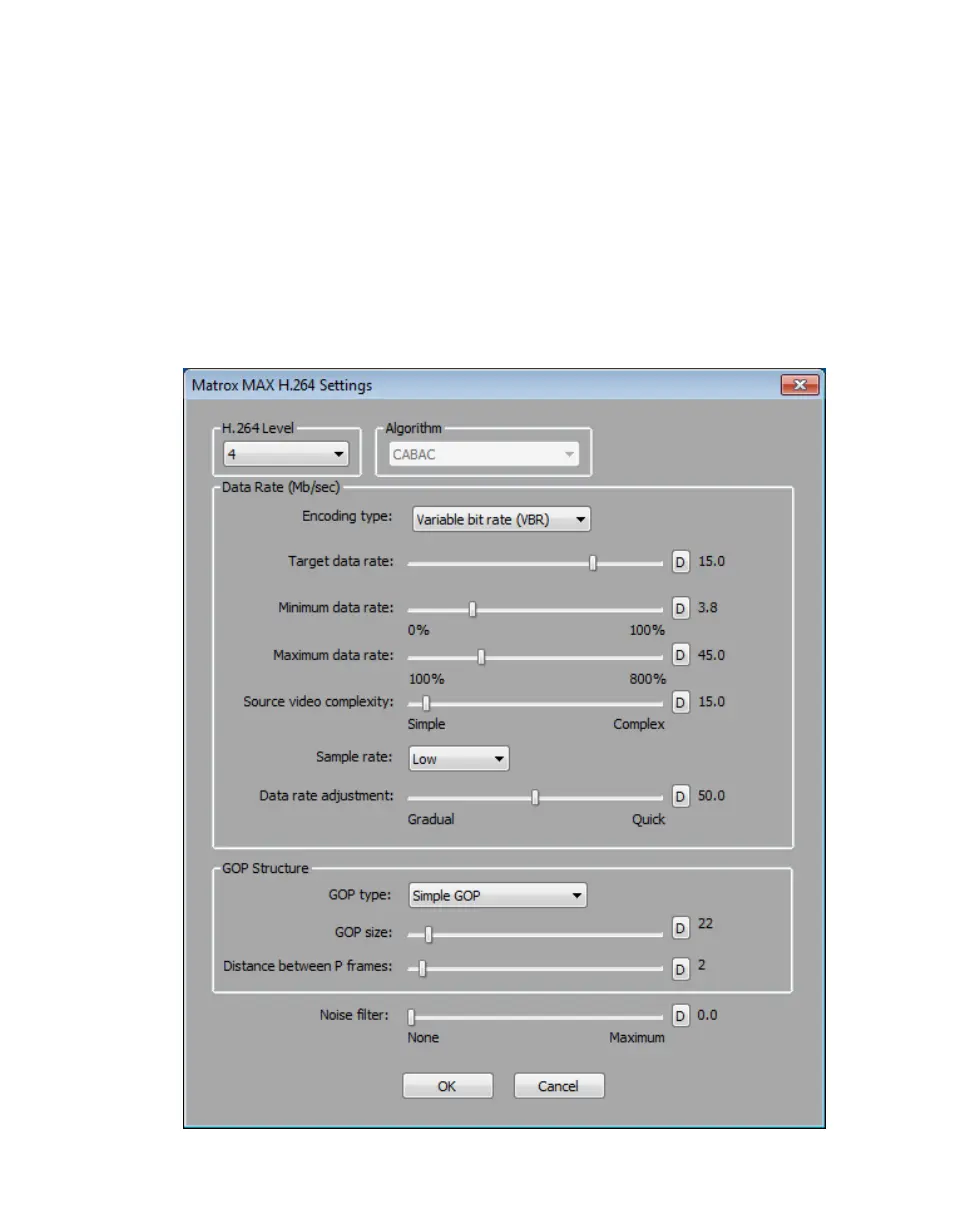
Task: Open the H.264 Level dropdown
Action: (286, 454)
